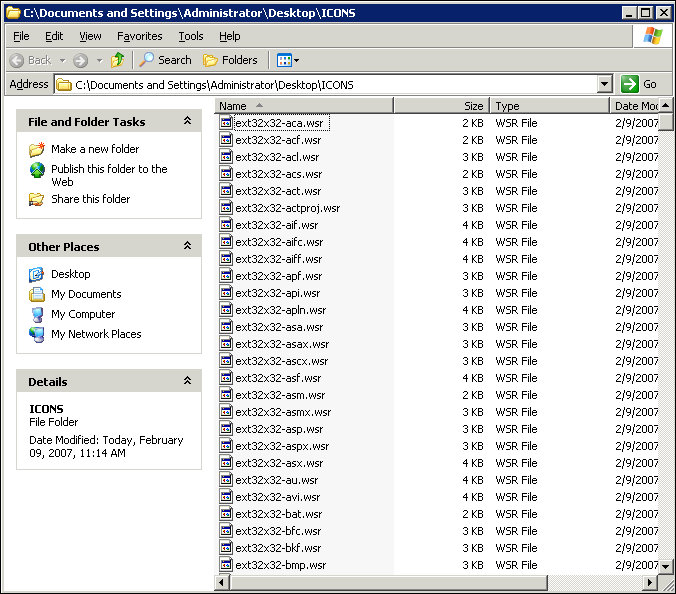The height and width of the screenshot is (594, 676).
Task: Select the ext32x32-aifc.wsr file icon
Action: (x=226, y=242)
